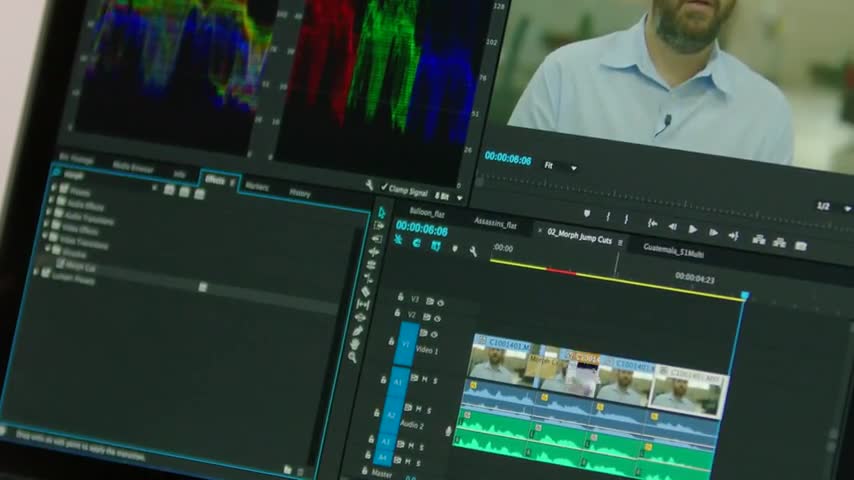Toggle V1 track targeting

[405, 344]
